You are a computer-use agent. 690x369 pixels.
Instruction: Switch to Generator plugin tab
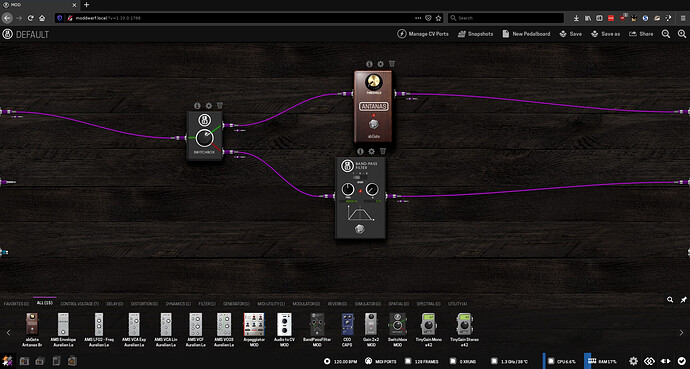pos(236,304)
